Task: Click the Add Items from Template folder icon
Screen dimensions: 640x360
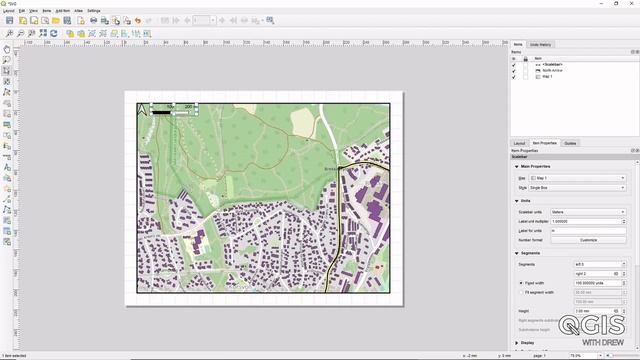Action: point(56,20)
